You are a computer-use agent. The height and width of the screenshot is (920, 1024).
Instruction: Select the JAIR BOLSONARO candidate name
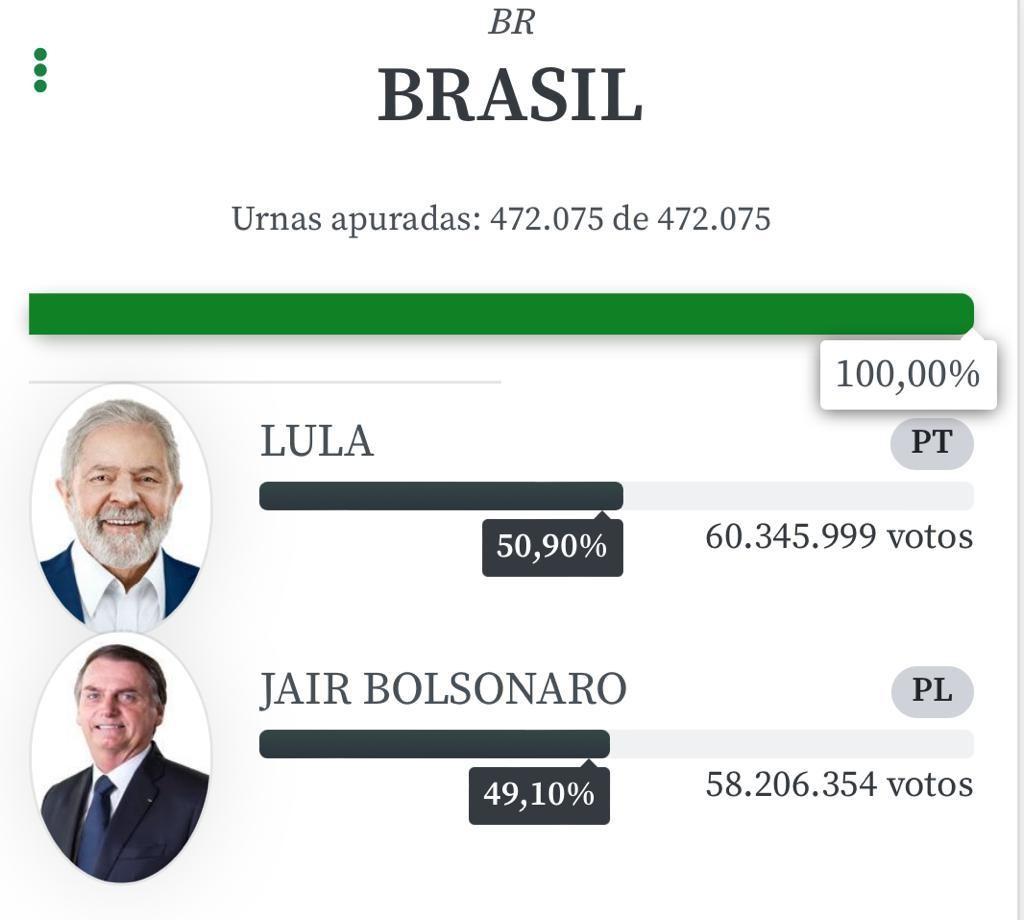tap(443, 690)
